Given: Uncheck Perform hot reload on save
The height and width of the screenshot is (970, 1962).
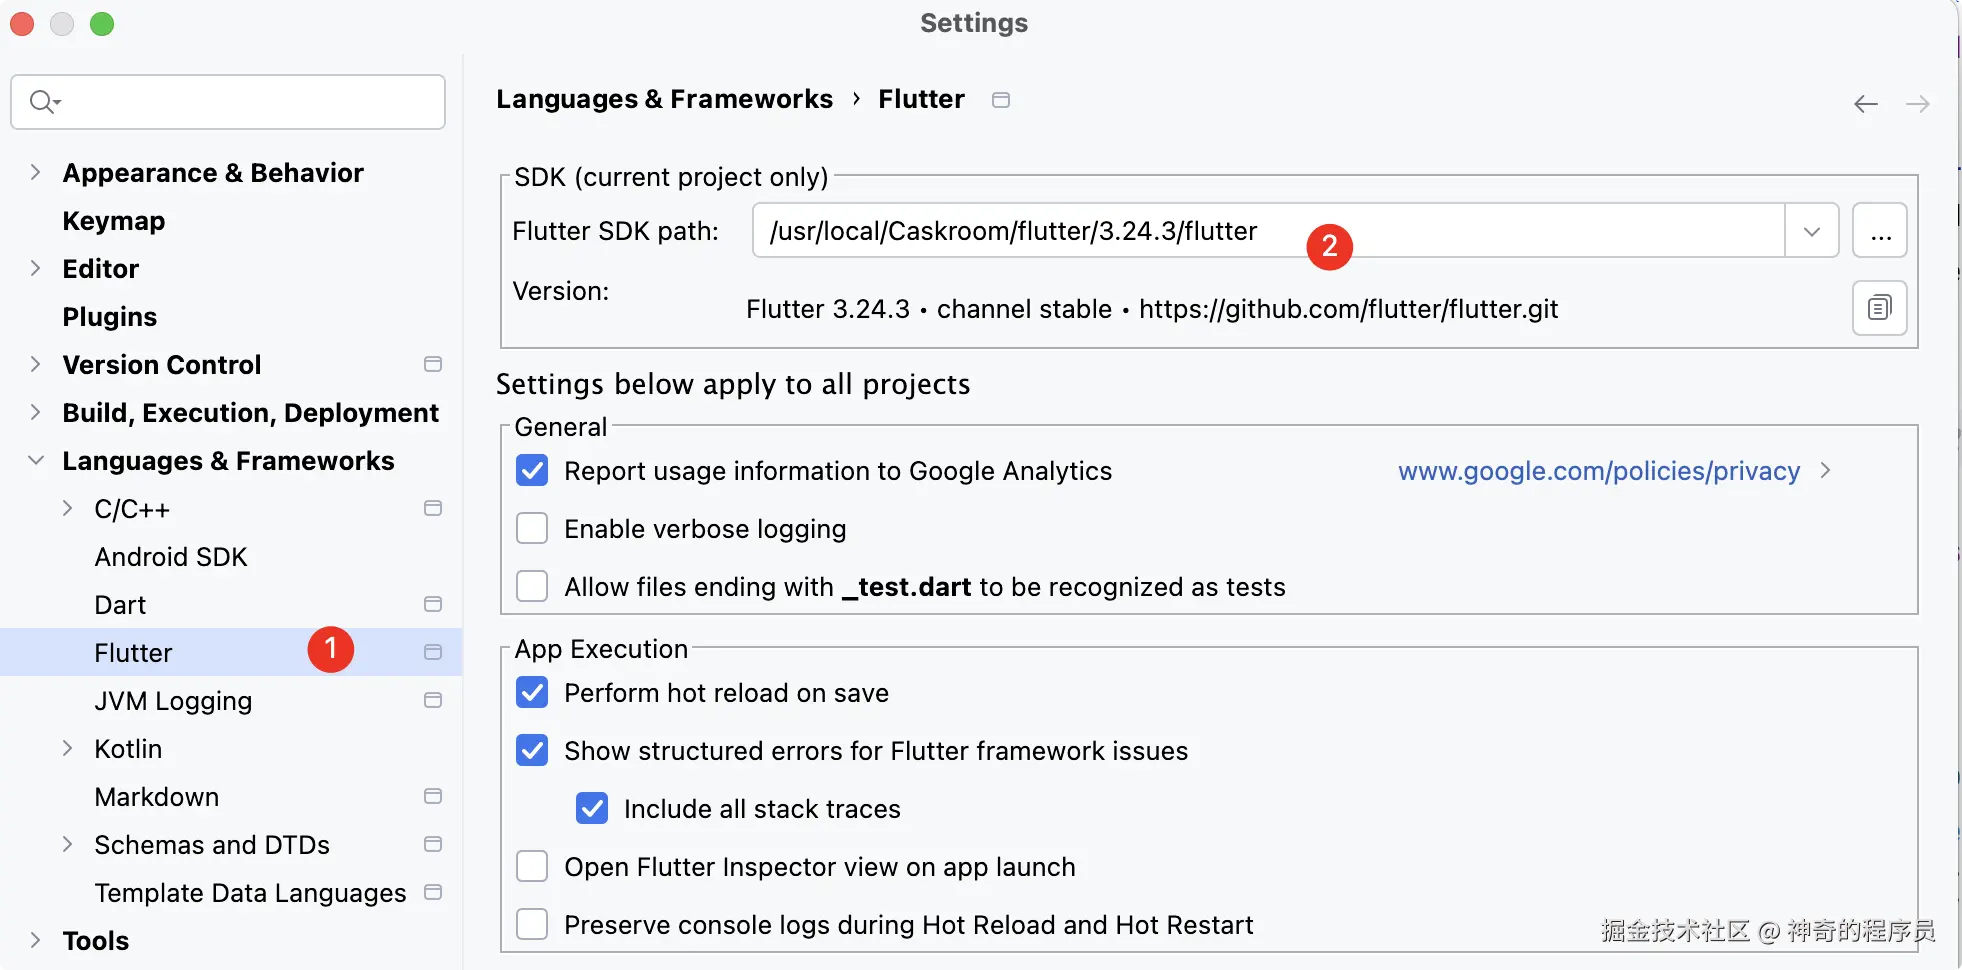Looking at the screenshot, I should tap(532, 693).
